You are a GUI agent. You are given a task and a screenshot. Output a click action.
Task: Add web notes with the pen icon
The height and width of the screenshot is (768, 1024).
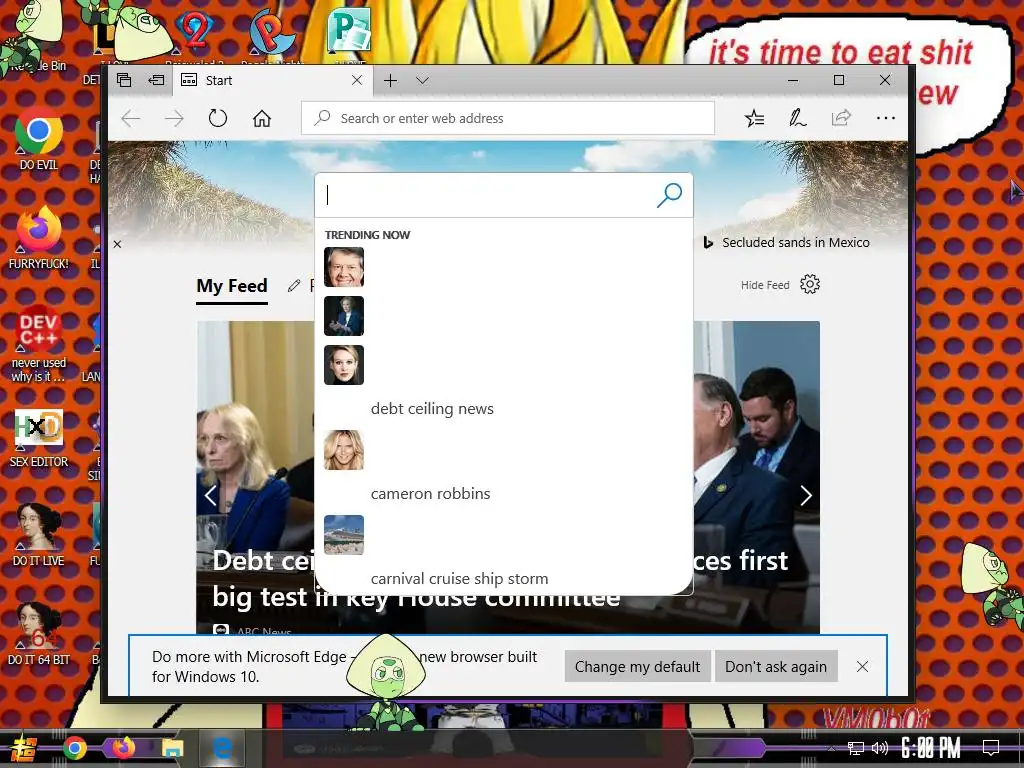click(797, 118)
